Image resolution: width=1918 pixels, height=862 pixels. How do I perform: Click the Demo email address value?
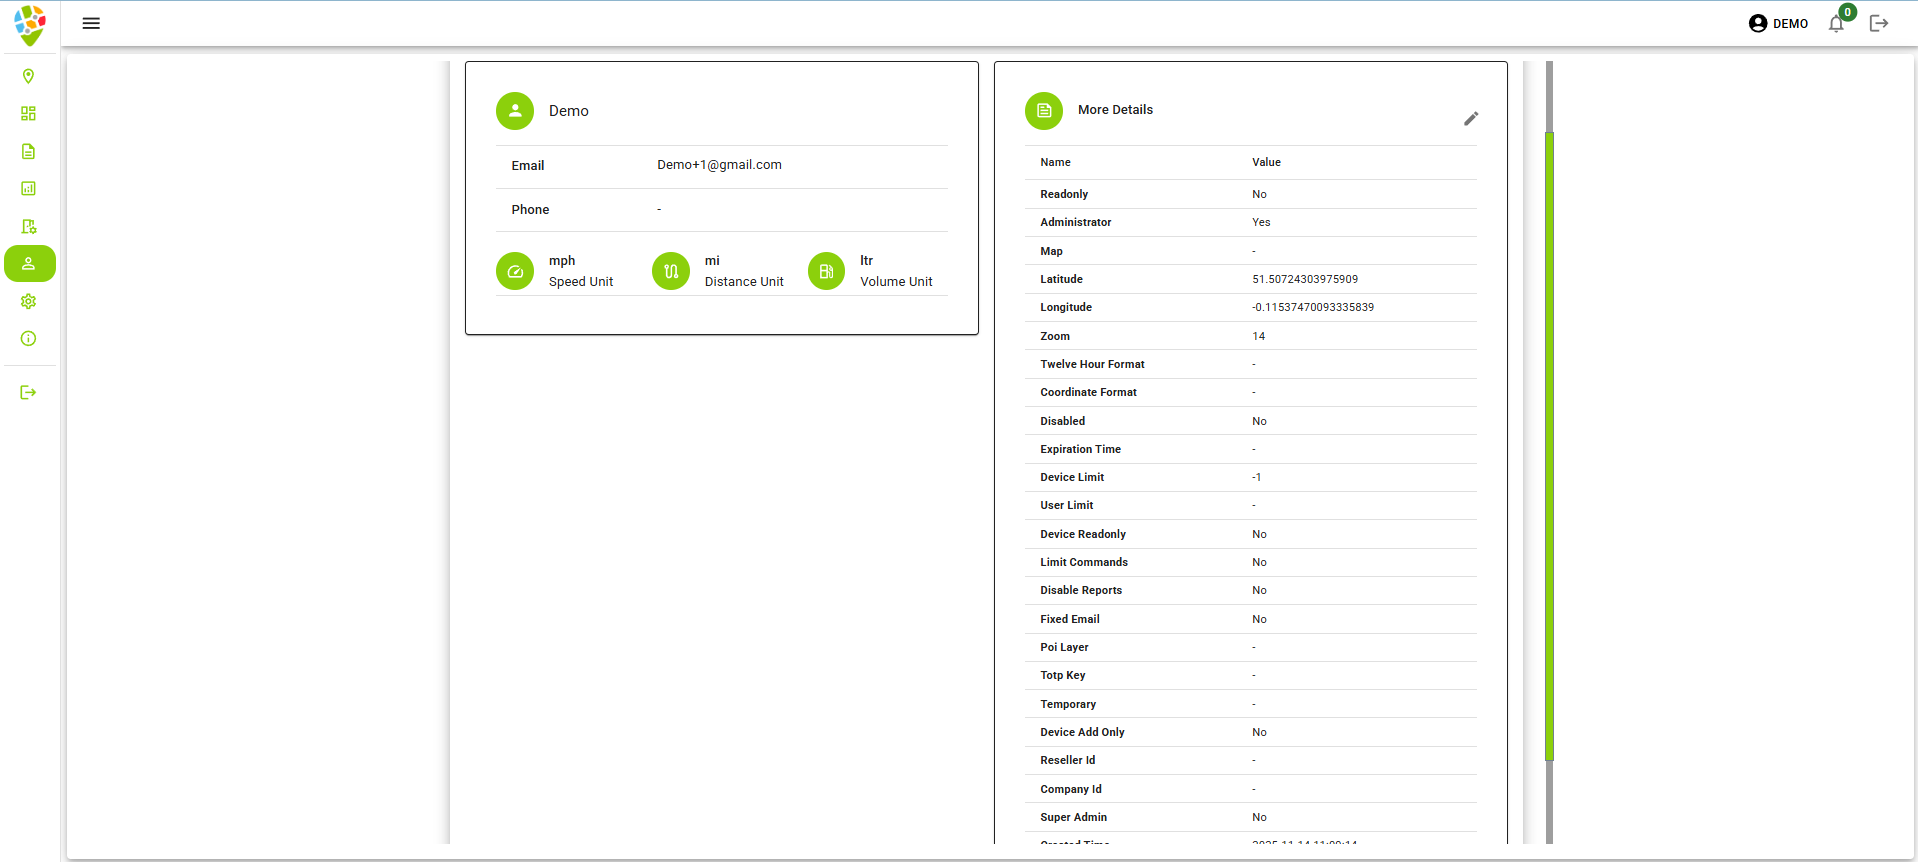point(719,165)
